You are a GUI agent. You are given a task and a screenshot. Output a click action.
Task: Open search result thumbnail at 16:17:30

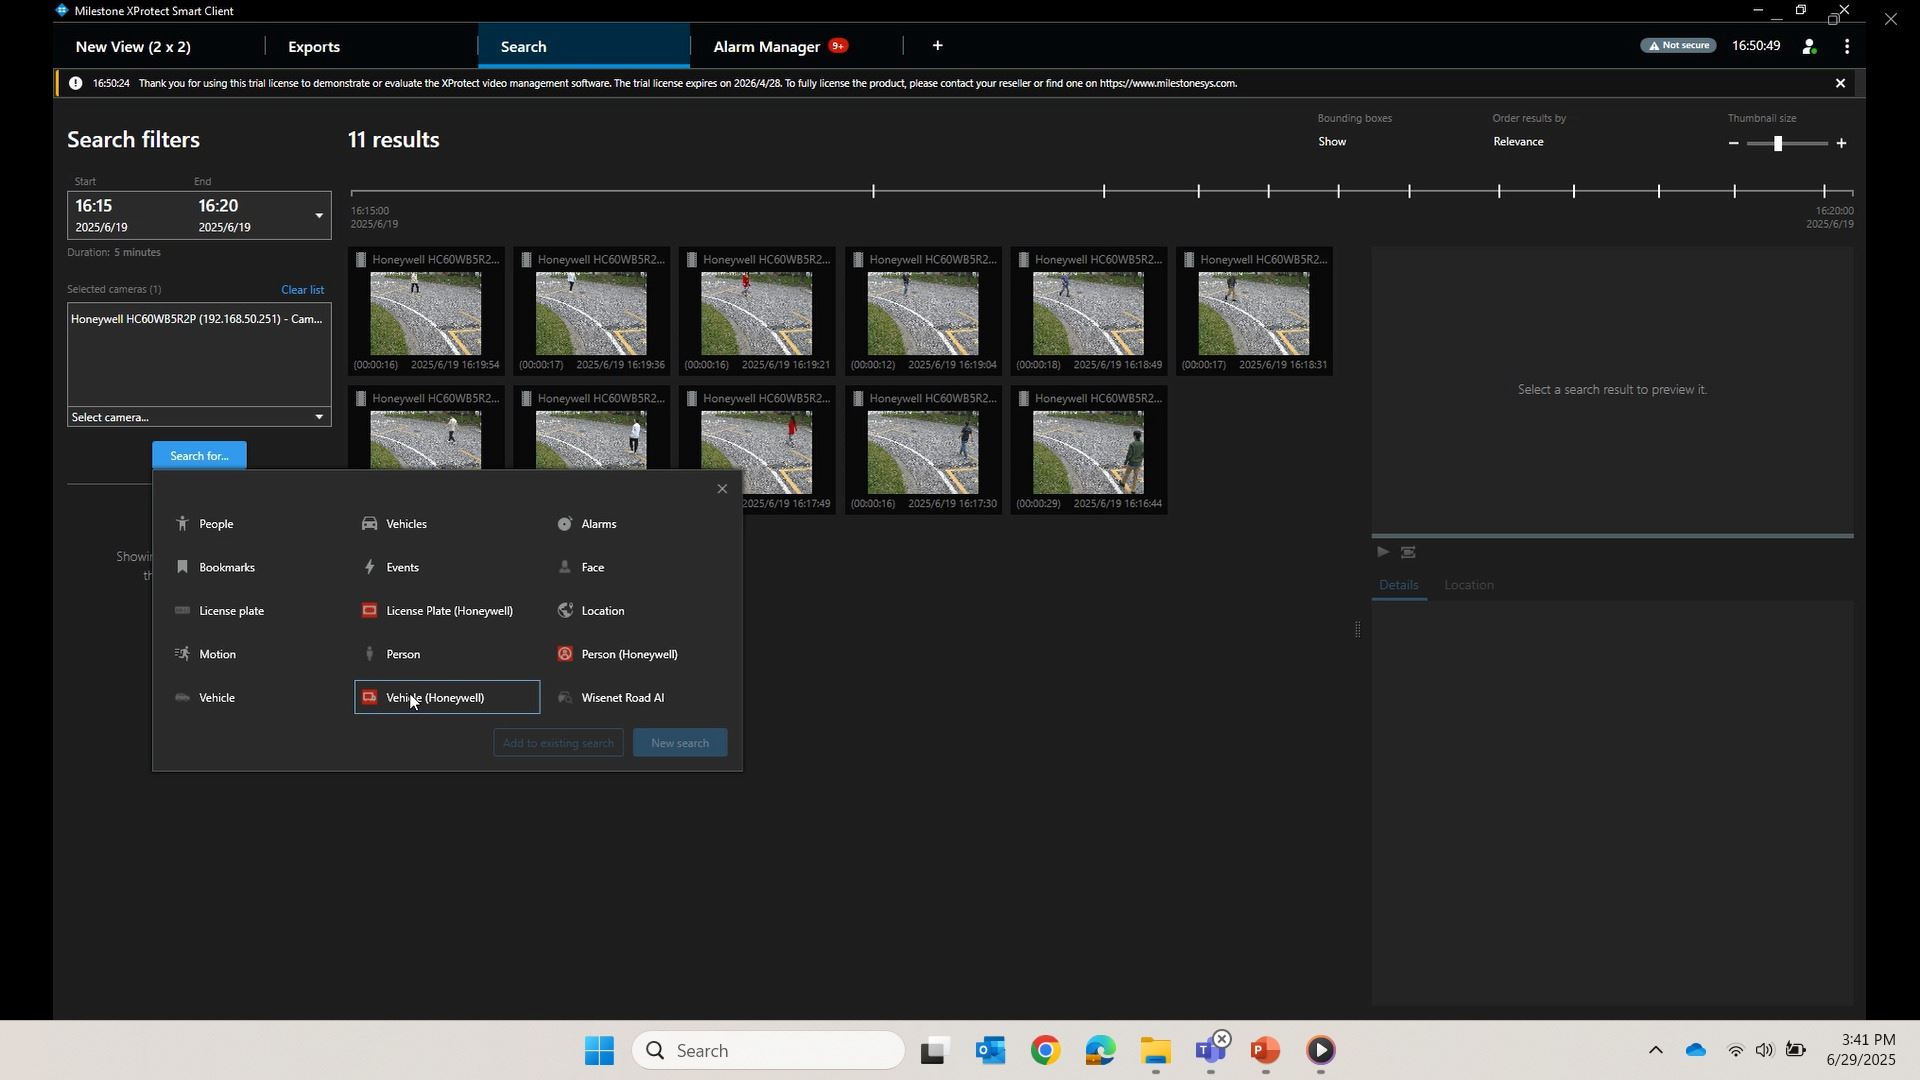(x=923, y=450)
